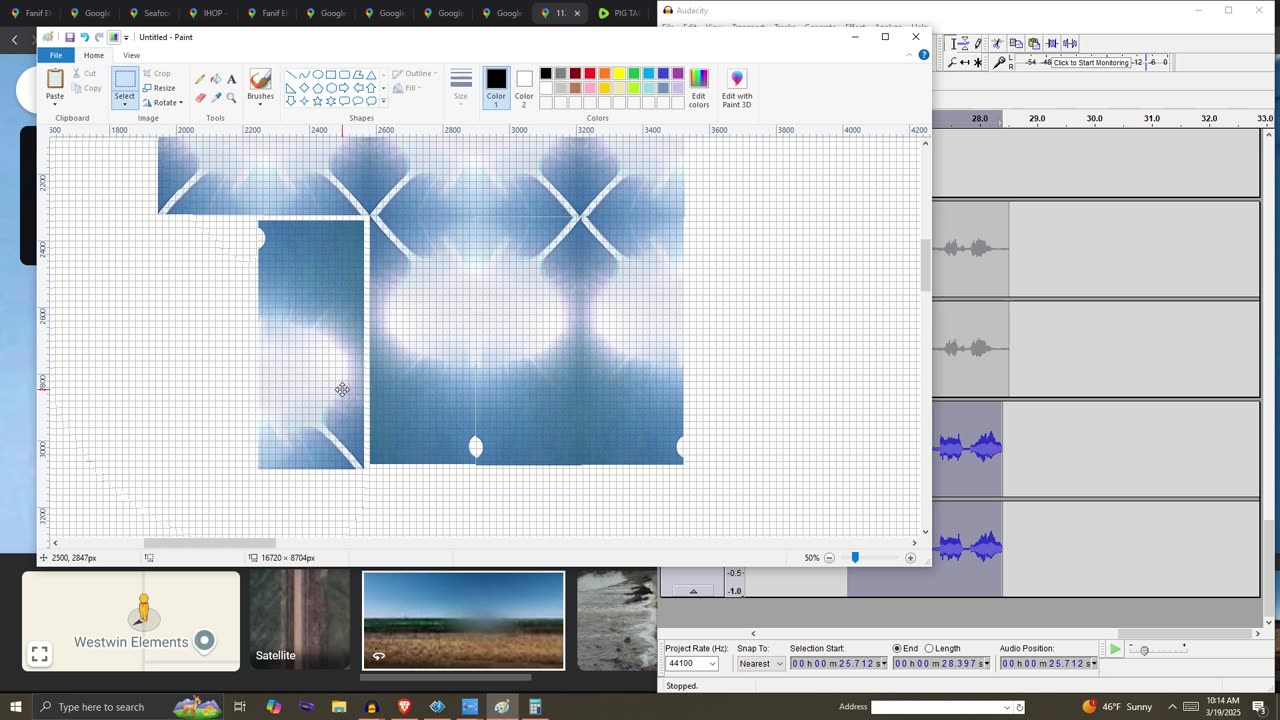
Task: Click the Westwin Elements map thumbnail
Action: (x=131, y=620)
